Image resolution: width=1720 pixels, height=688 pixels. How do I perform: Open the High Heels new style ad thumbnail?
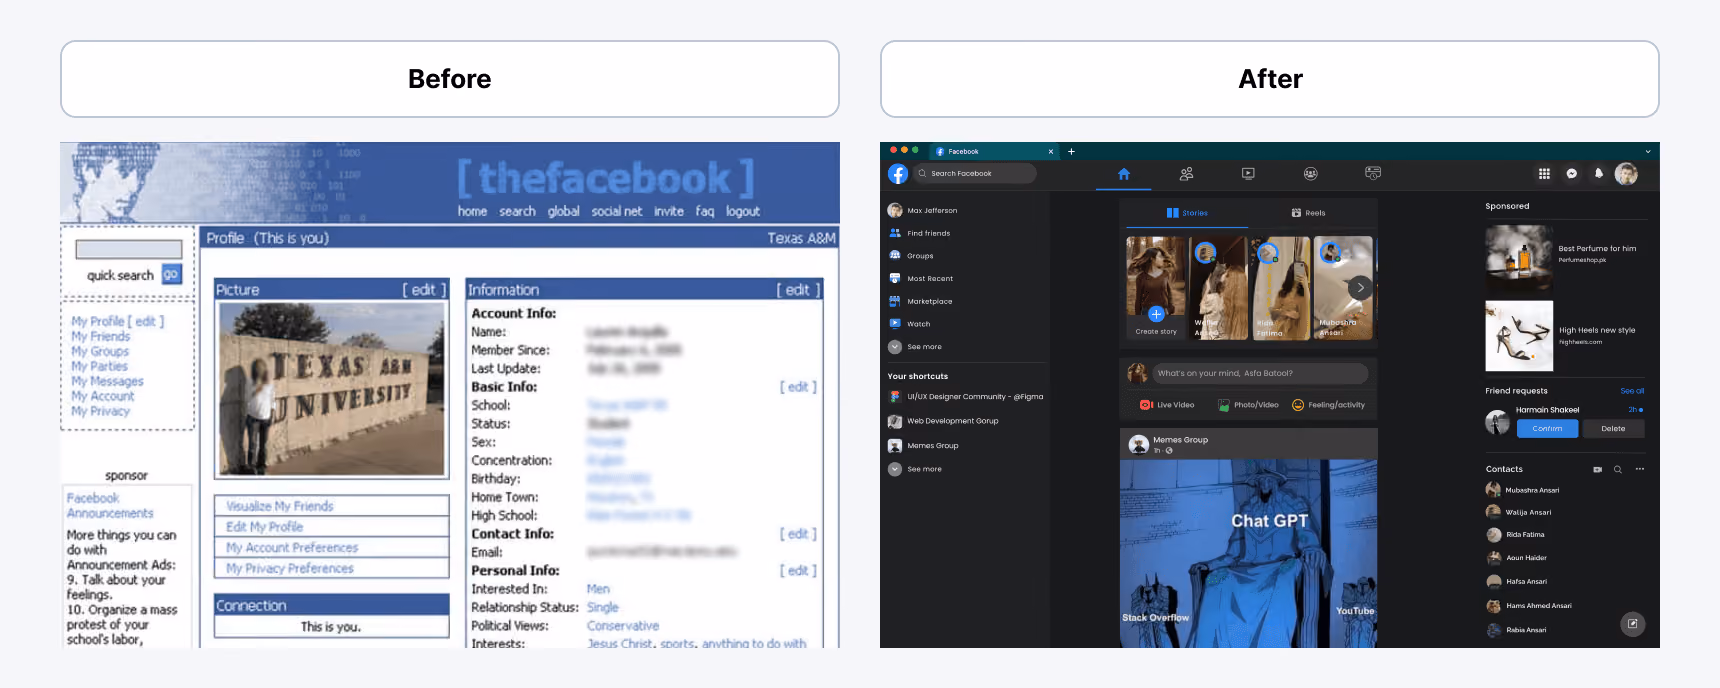tap(1519, 336)
